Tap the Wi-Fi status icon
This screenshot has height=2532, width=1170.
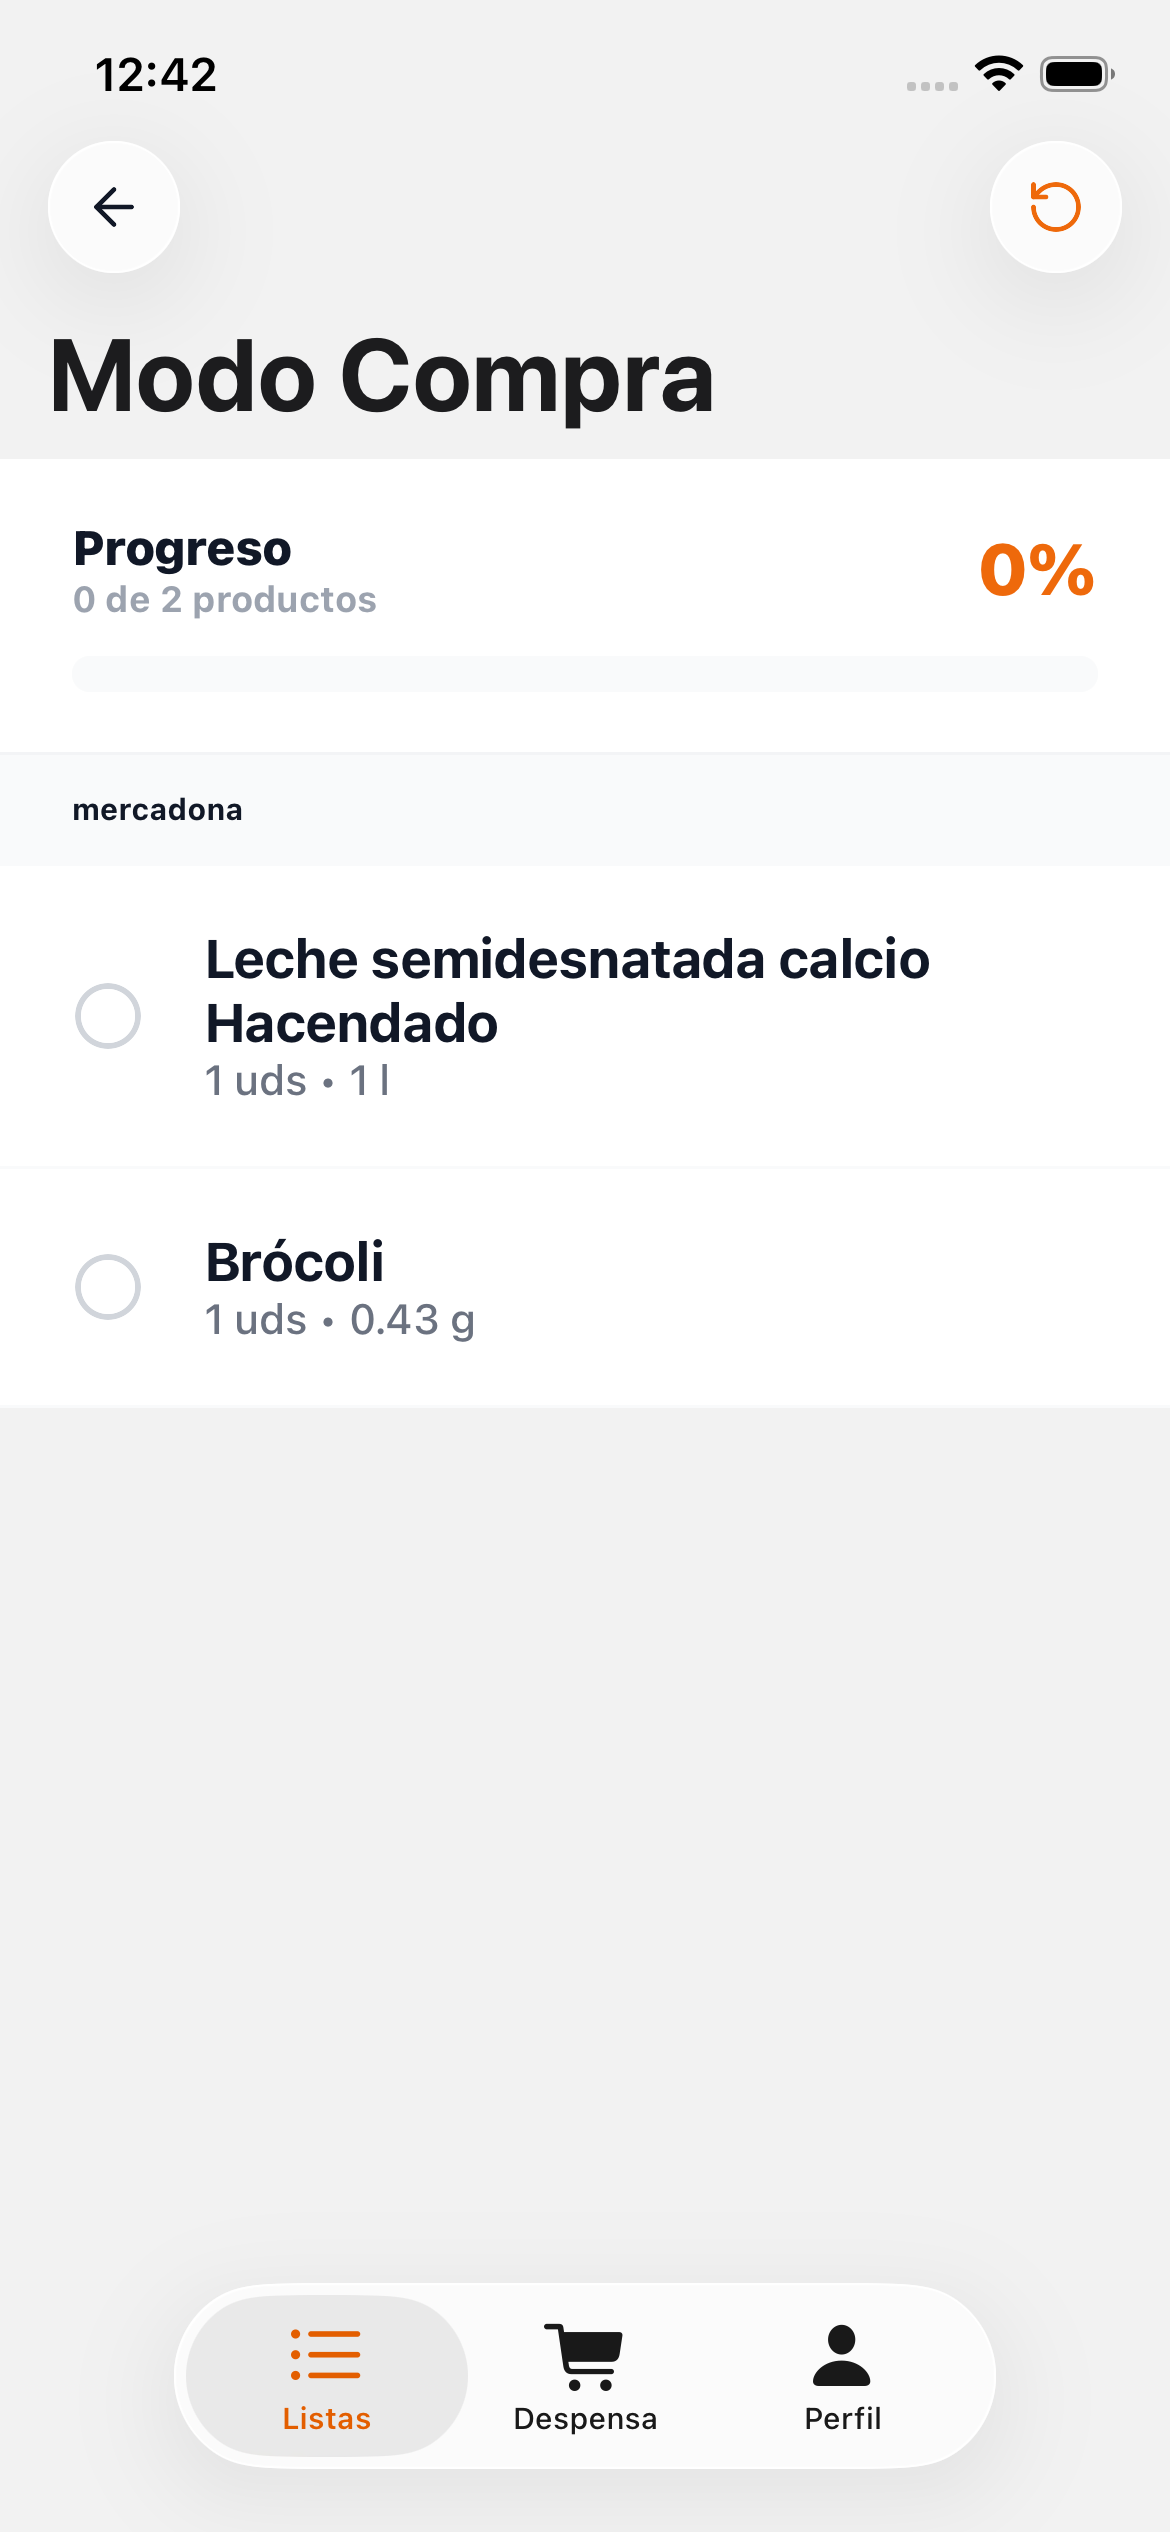coord(998,73)
